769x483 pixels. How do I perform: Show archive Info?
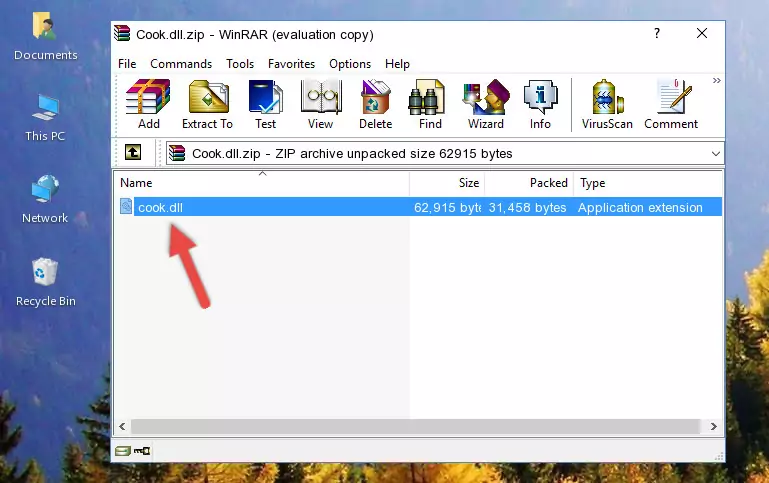pyautogui.click(x=540, y=104)
